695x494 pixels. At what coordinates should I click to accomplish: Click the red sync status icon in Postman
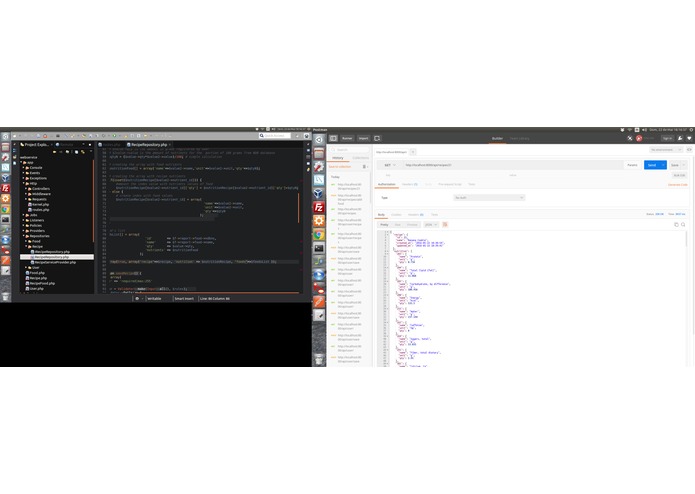[x=639, y=138]
